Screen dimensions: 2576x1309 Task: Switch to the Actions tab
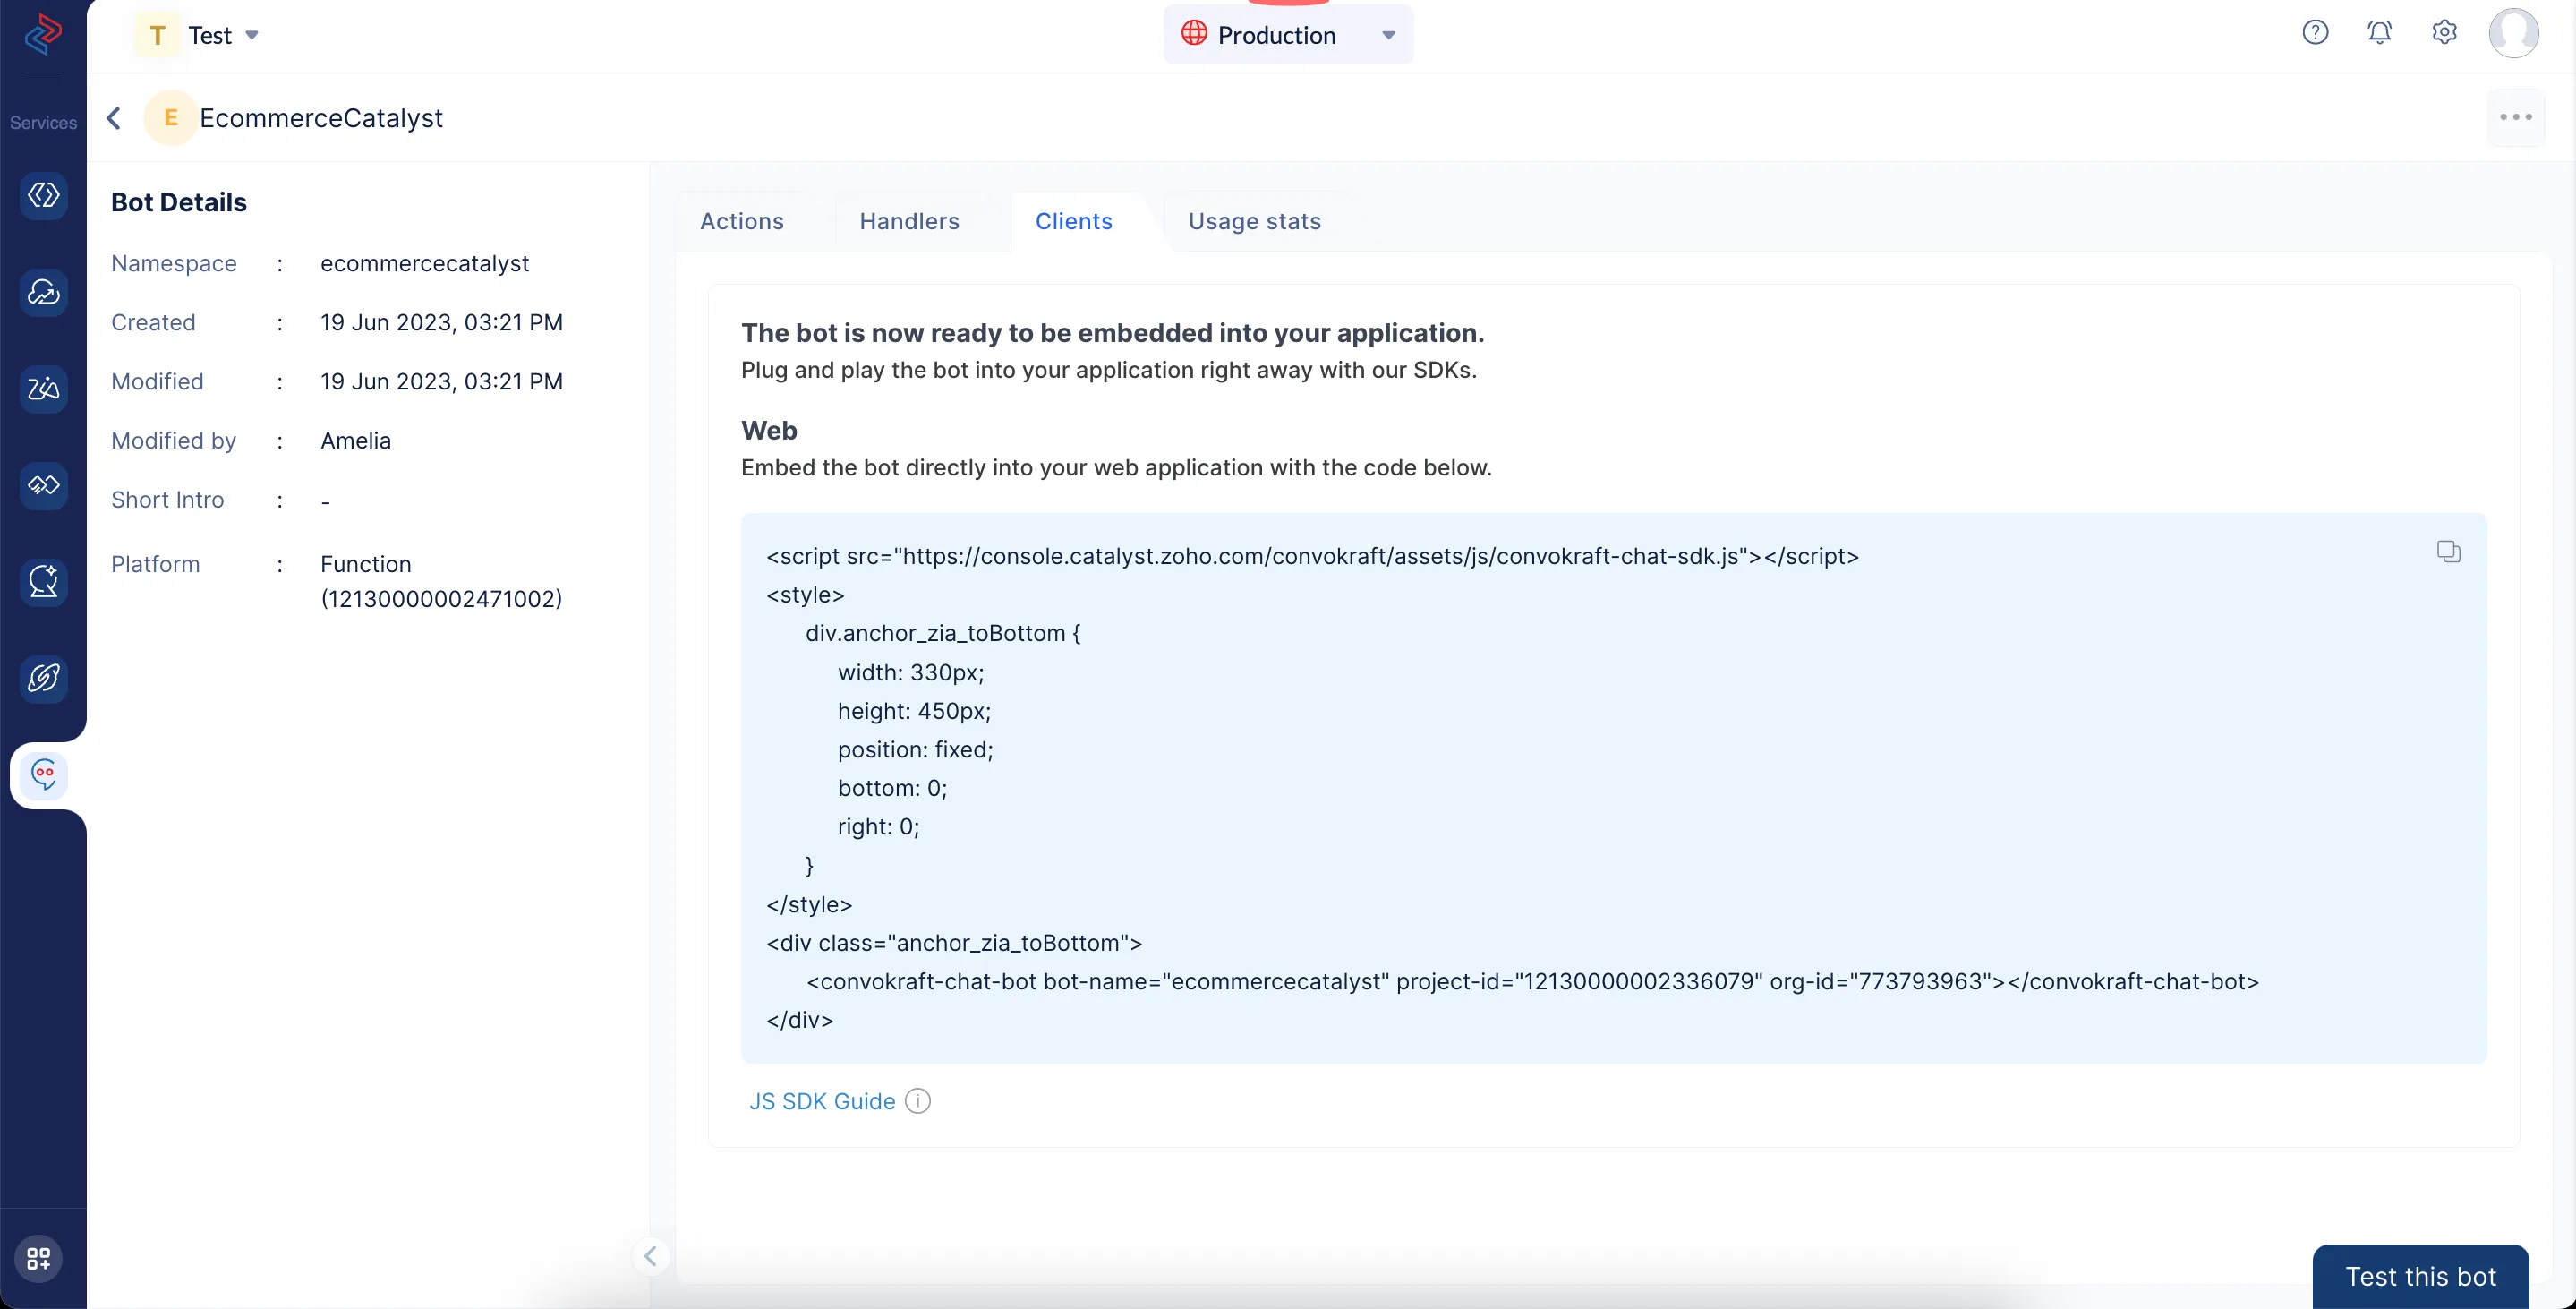point(741,221)
